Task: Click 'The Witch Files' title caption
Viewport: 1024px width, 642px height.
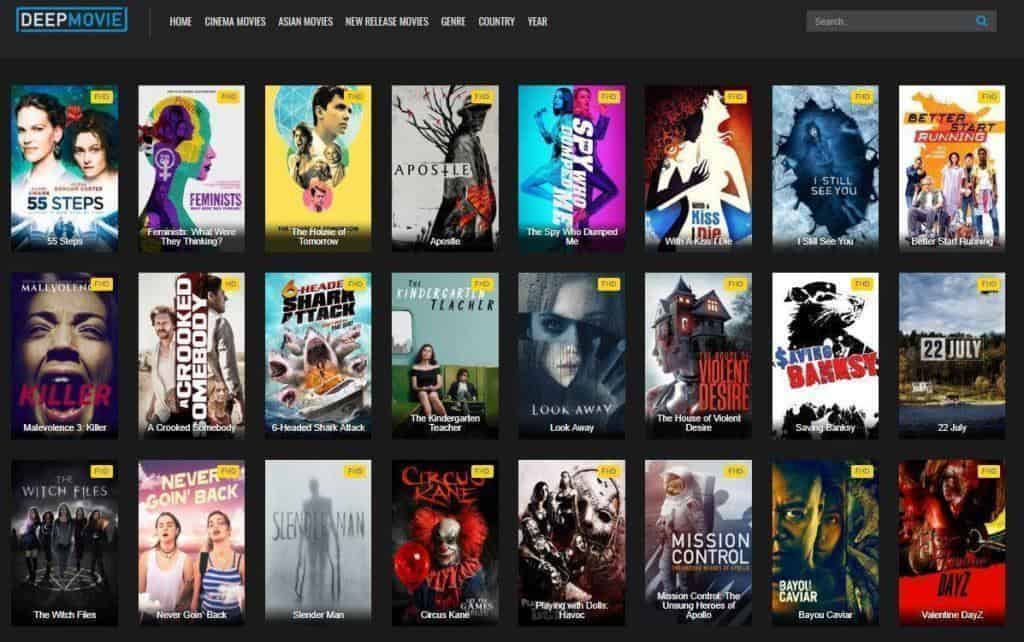Action: point(65,615)
